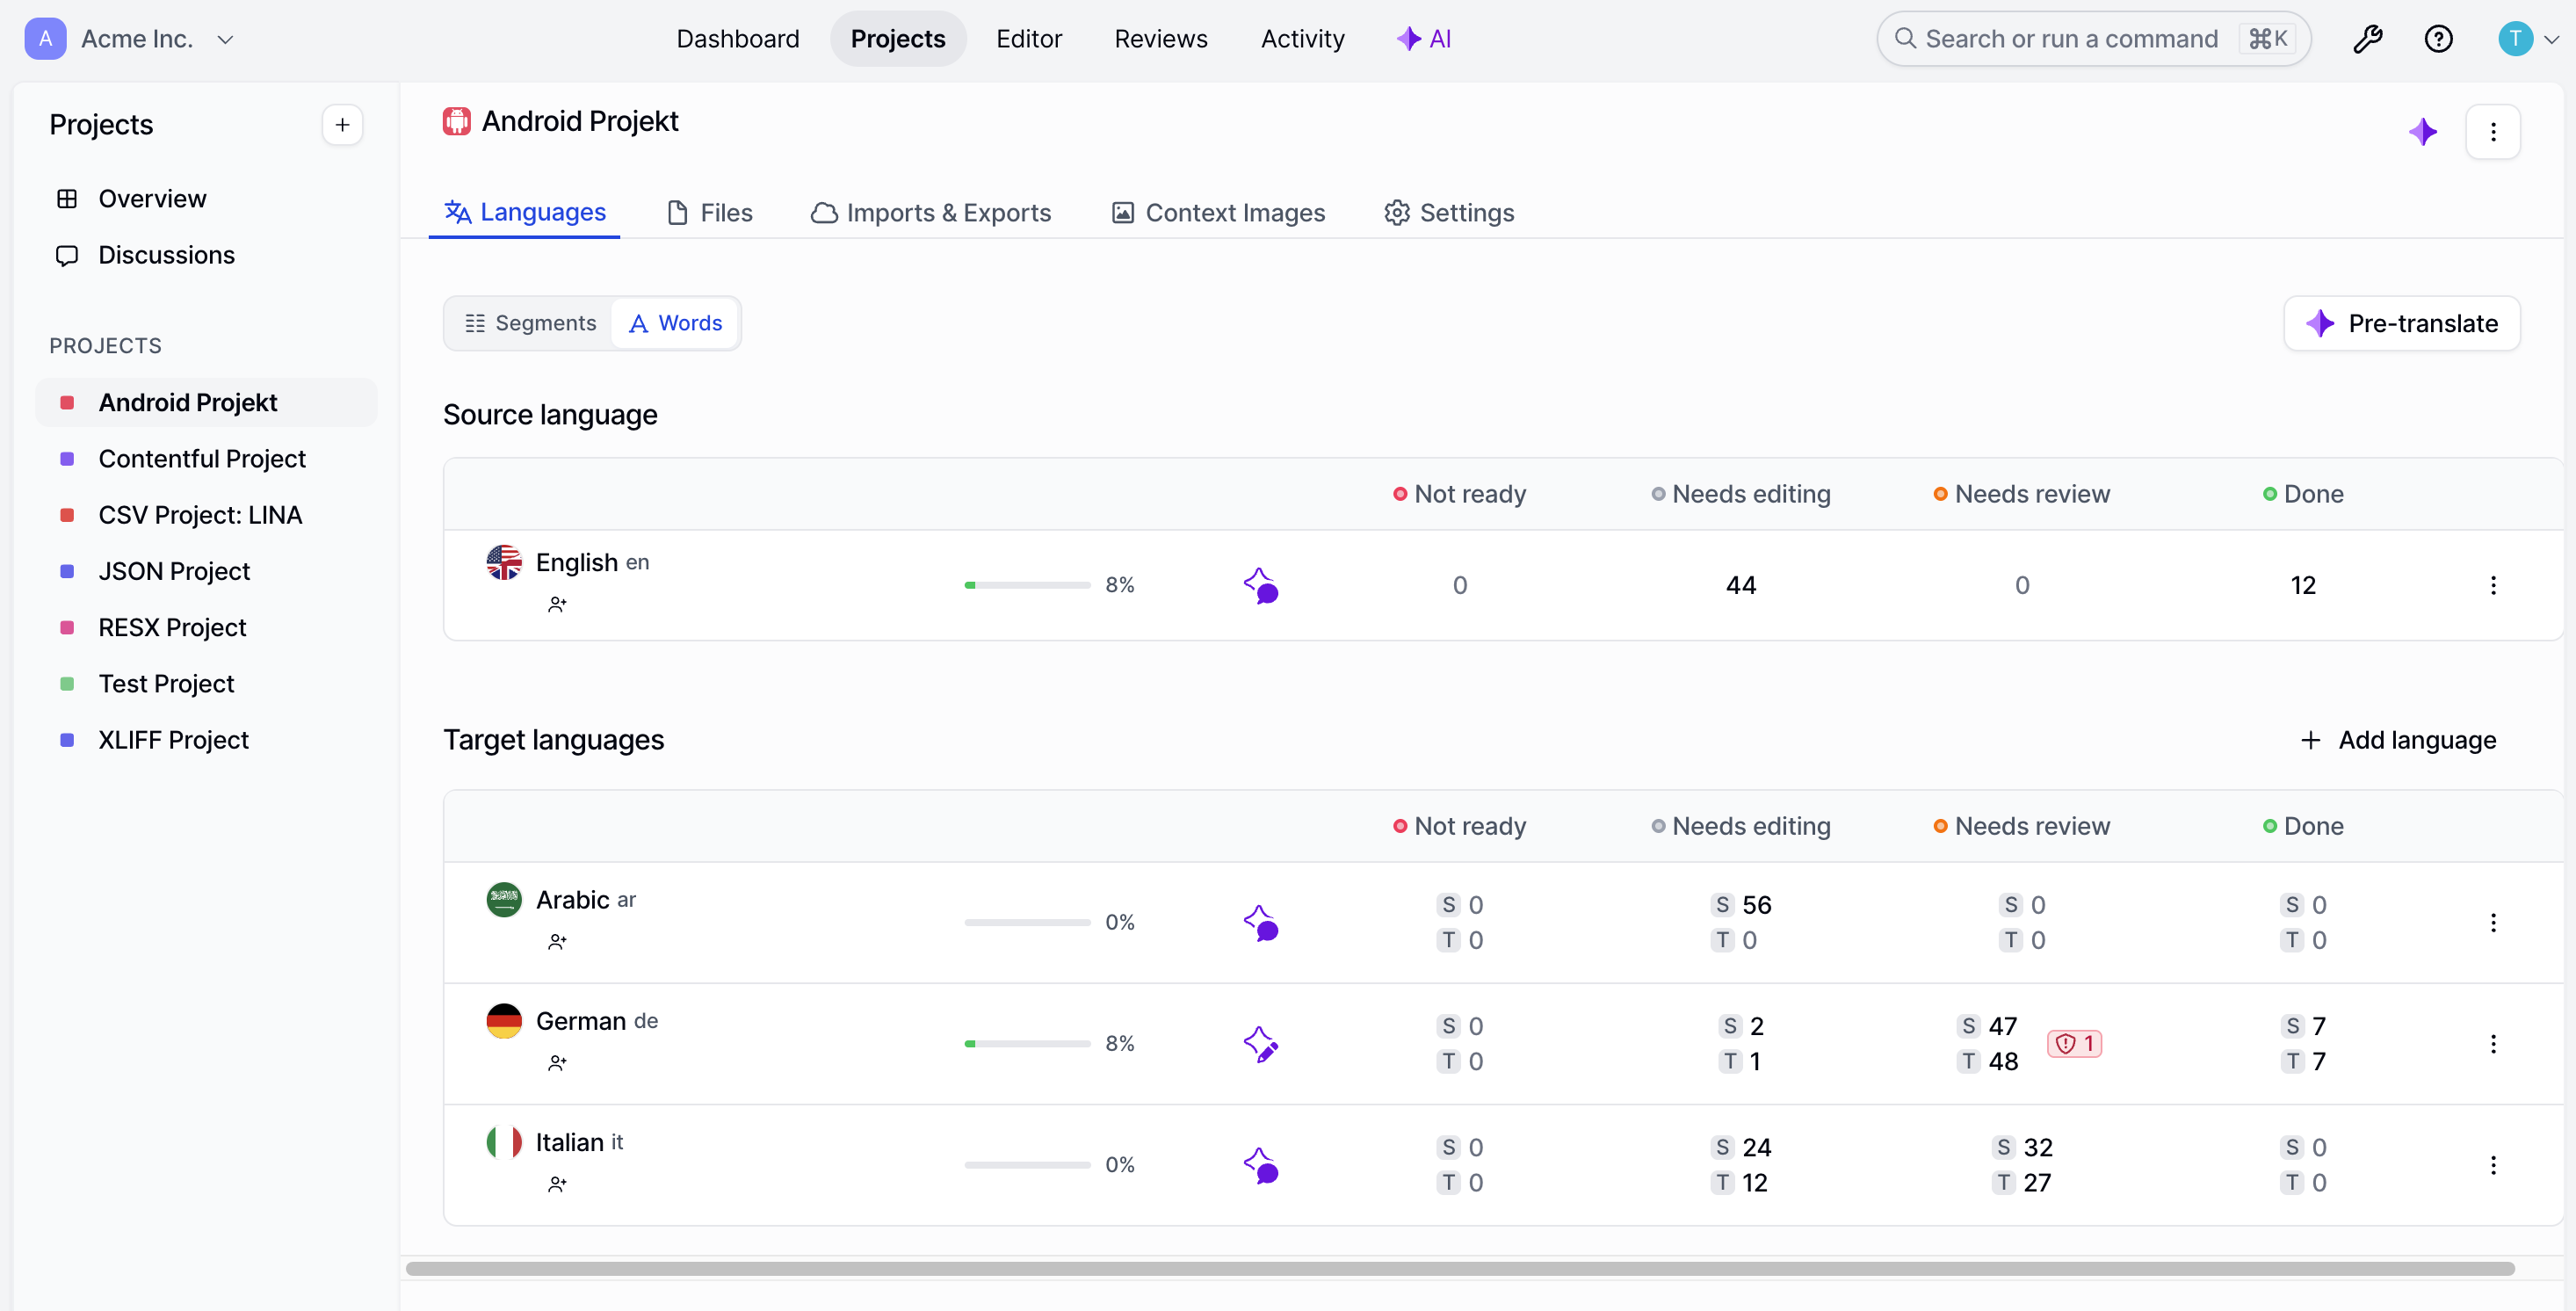Open the Projects menu item

[897, 39]
